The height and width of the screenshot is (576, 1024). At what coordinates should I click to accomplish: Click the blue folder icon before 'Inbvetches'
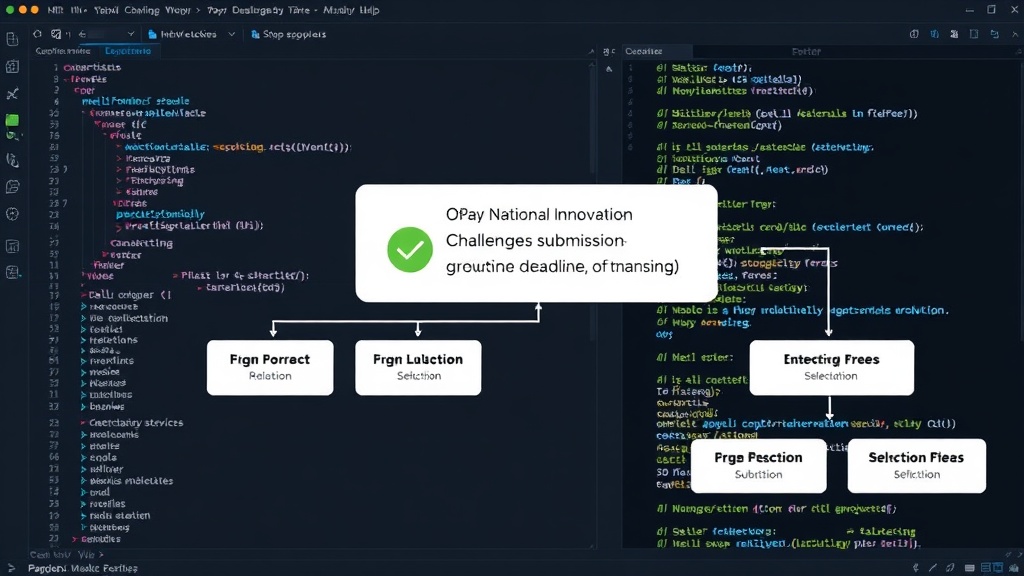point(152,34)
